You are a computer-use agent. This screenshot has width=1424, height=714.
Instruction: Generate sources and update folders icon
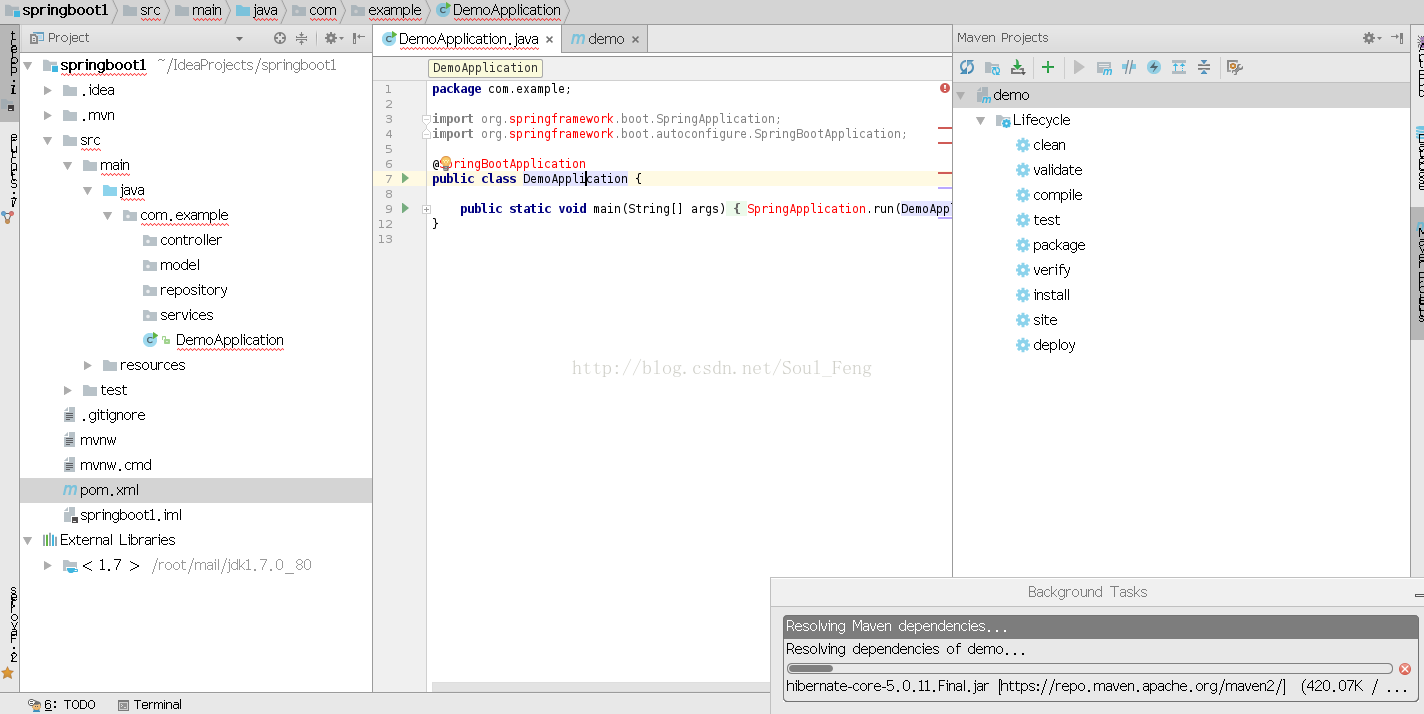point(992,67)
